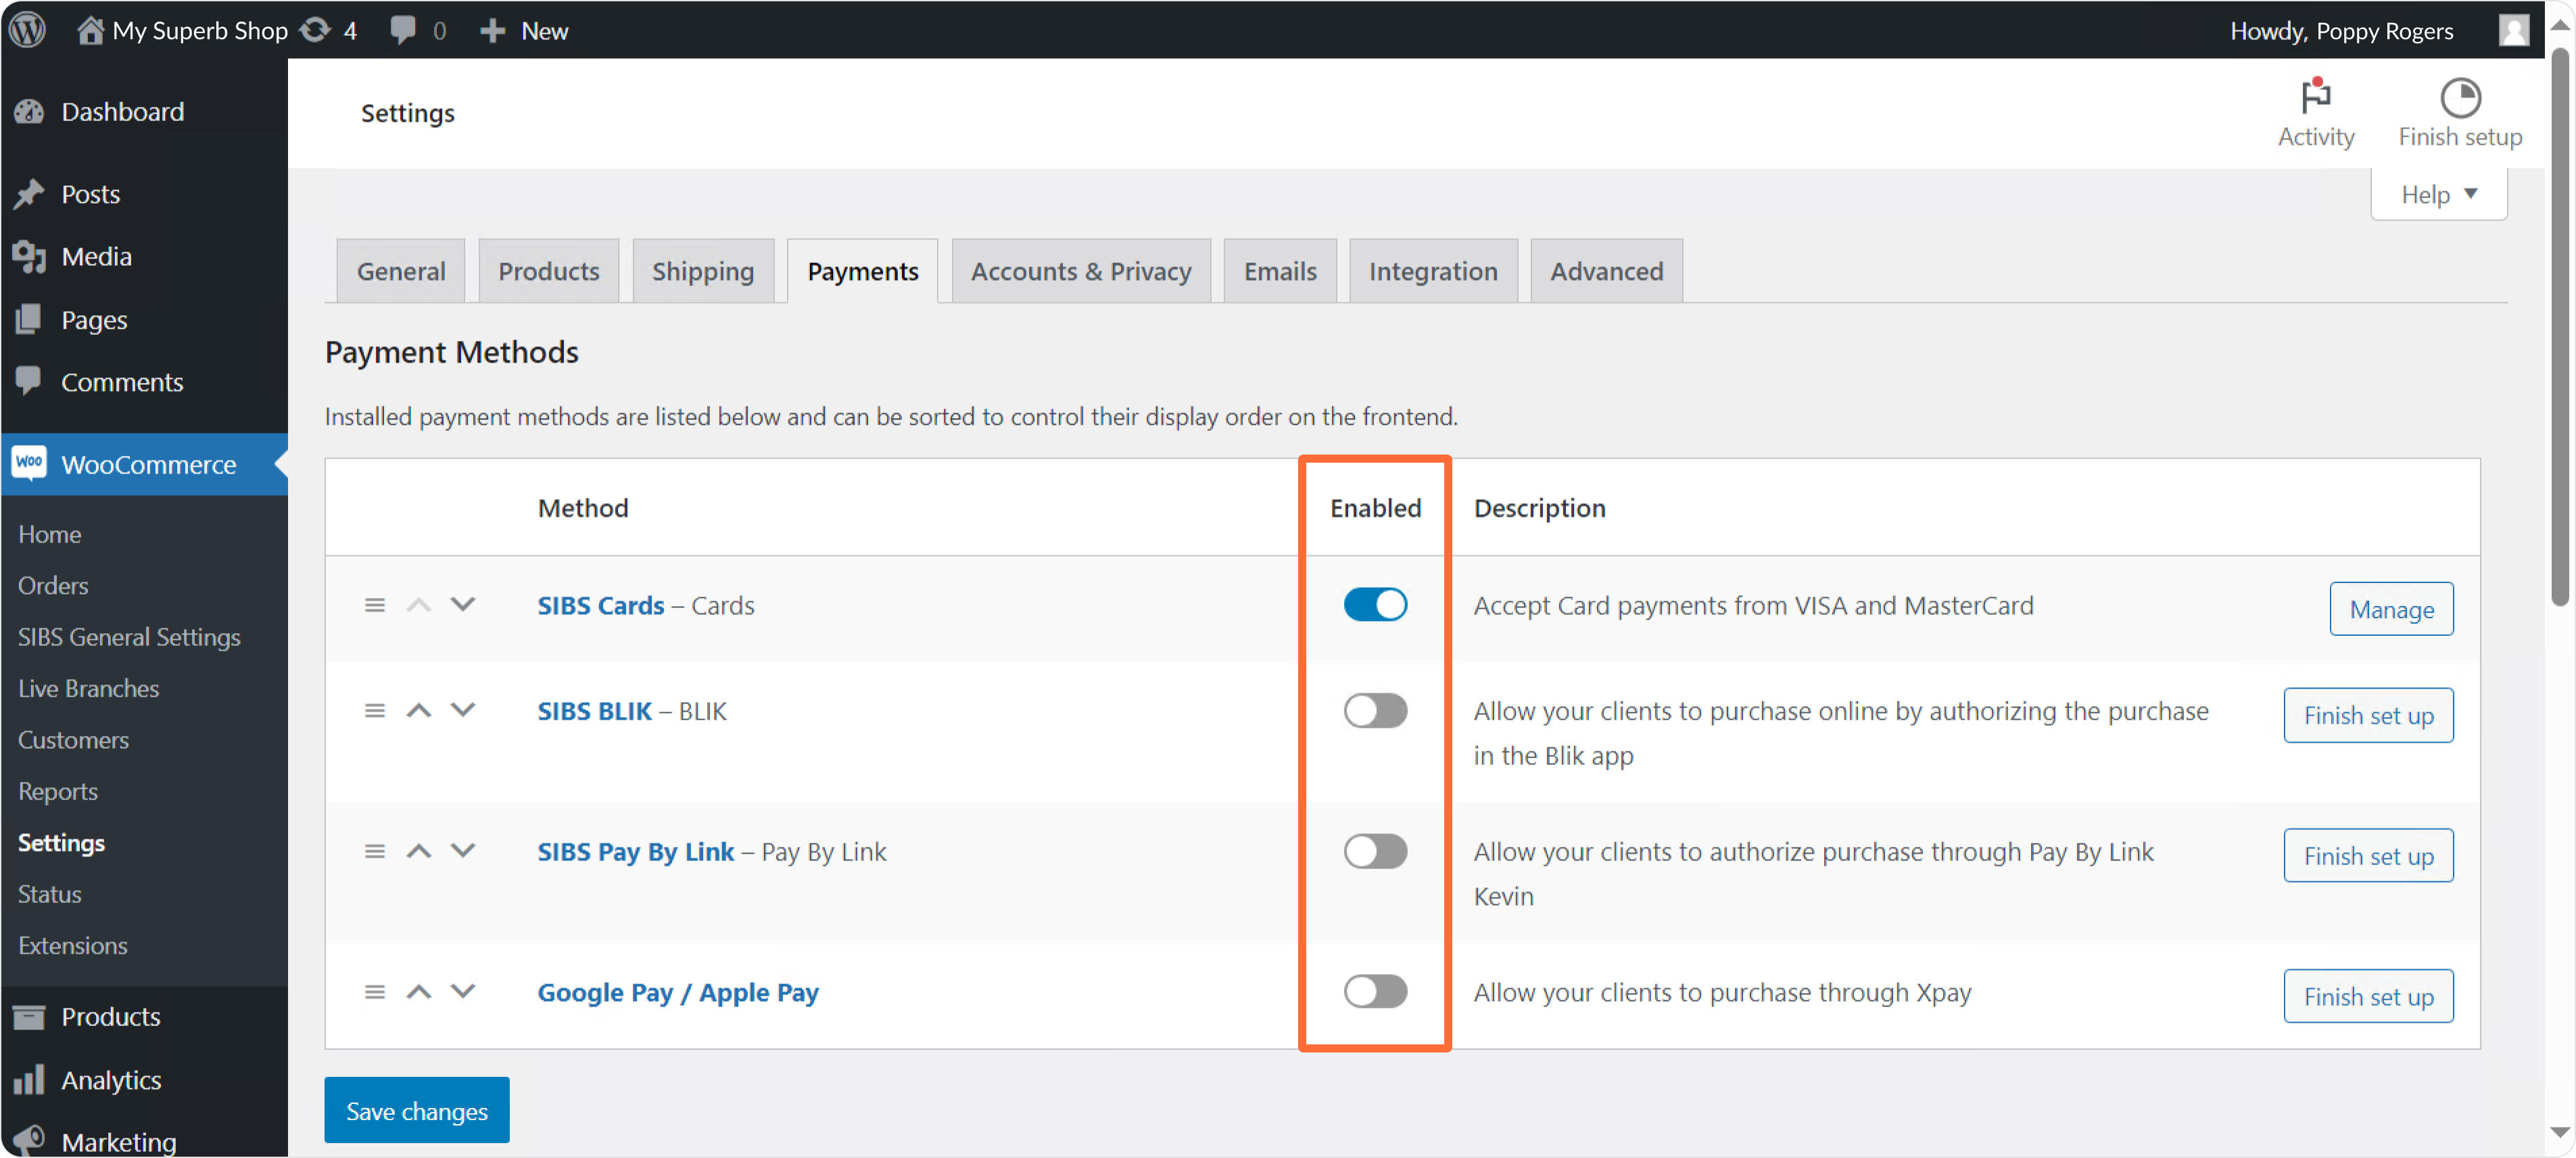Open Orders in WooCommerce submenu
2576x1158 pixels.
pos(53,585)
